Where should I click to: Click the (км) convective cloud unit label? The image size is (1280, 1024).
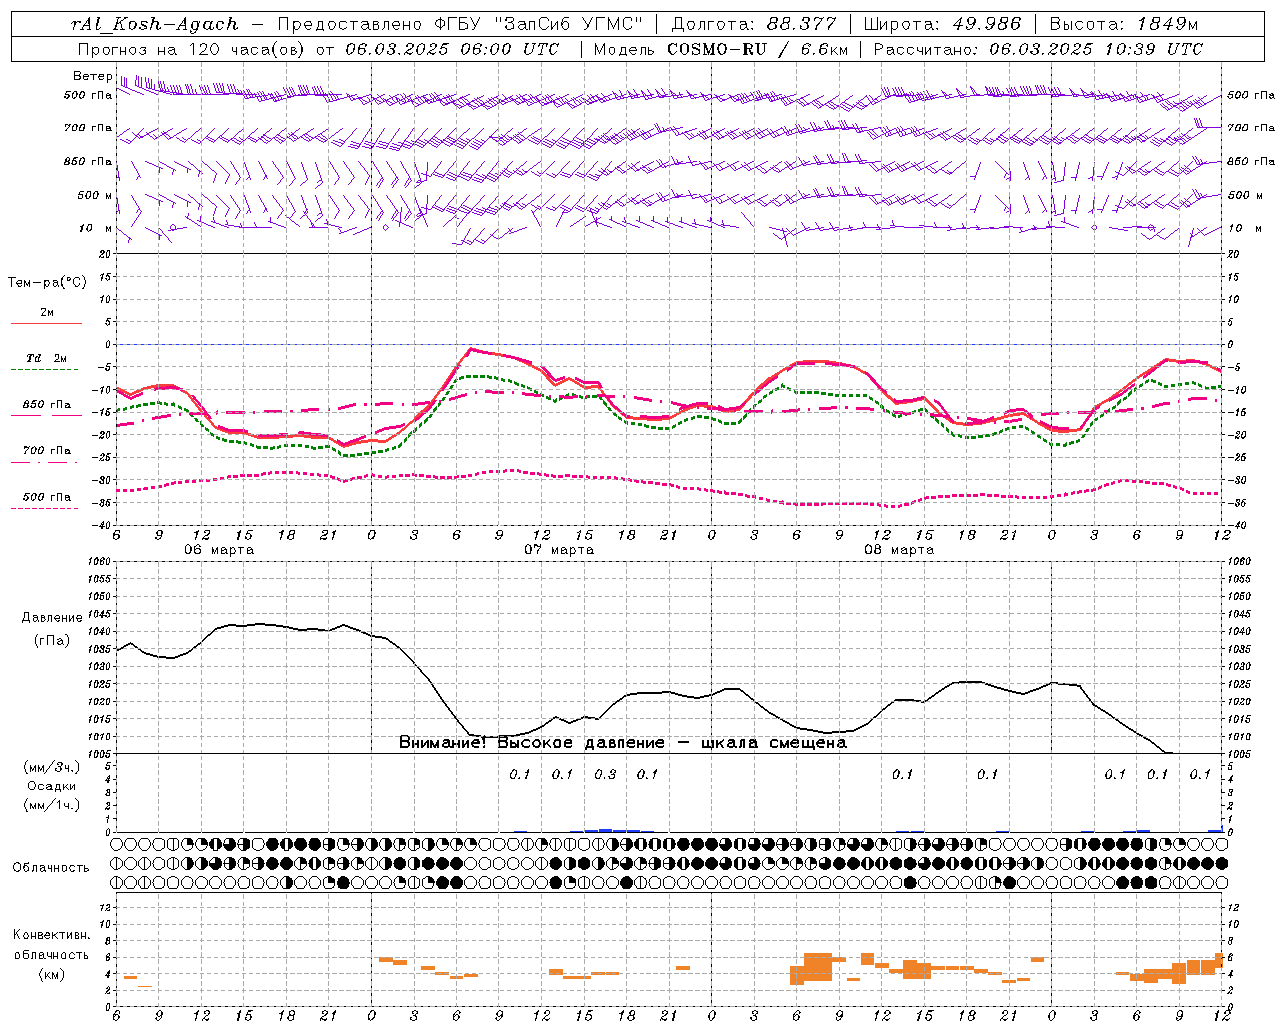point(51,974)
